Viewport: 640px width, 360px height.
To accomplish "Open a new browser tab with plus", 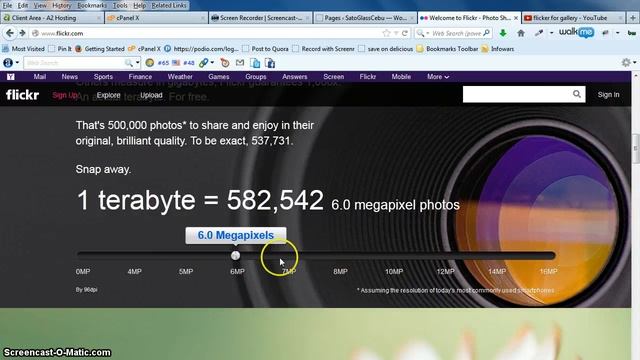I will 633,18.
